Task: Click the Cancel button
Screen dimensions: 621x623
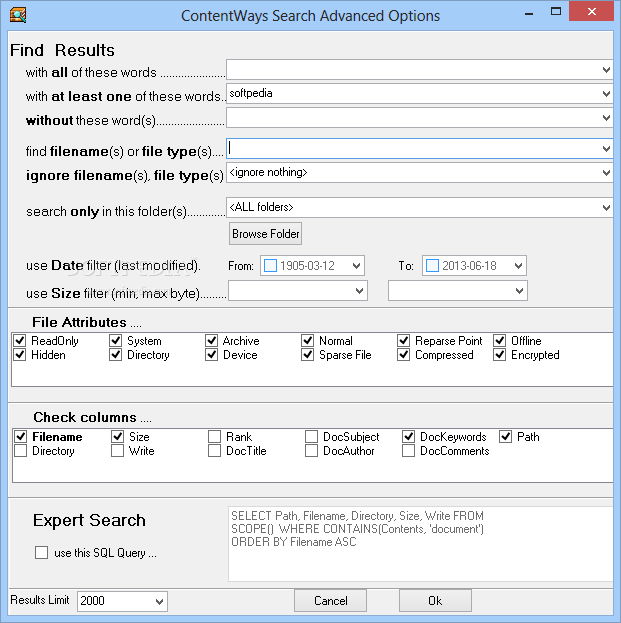Action: (331, 600)
